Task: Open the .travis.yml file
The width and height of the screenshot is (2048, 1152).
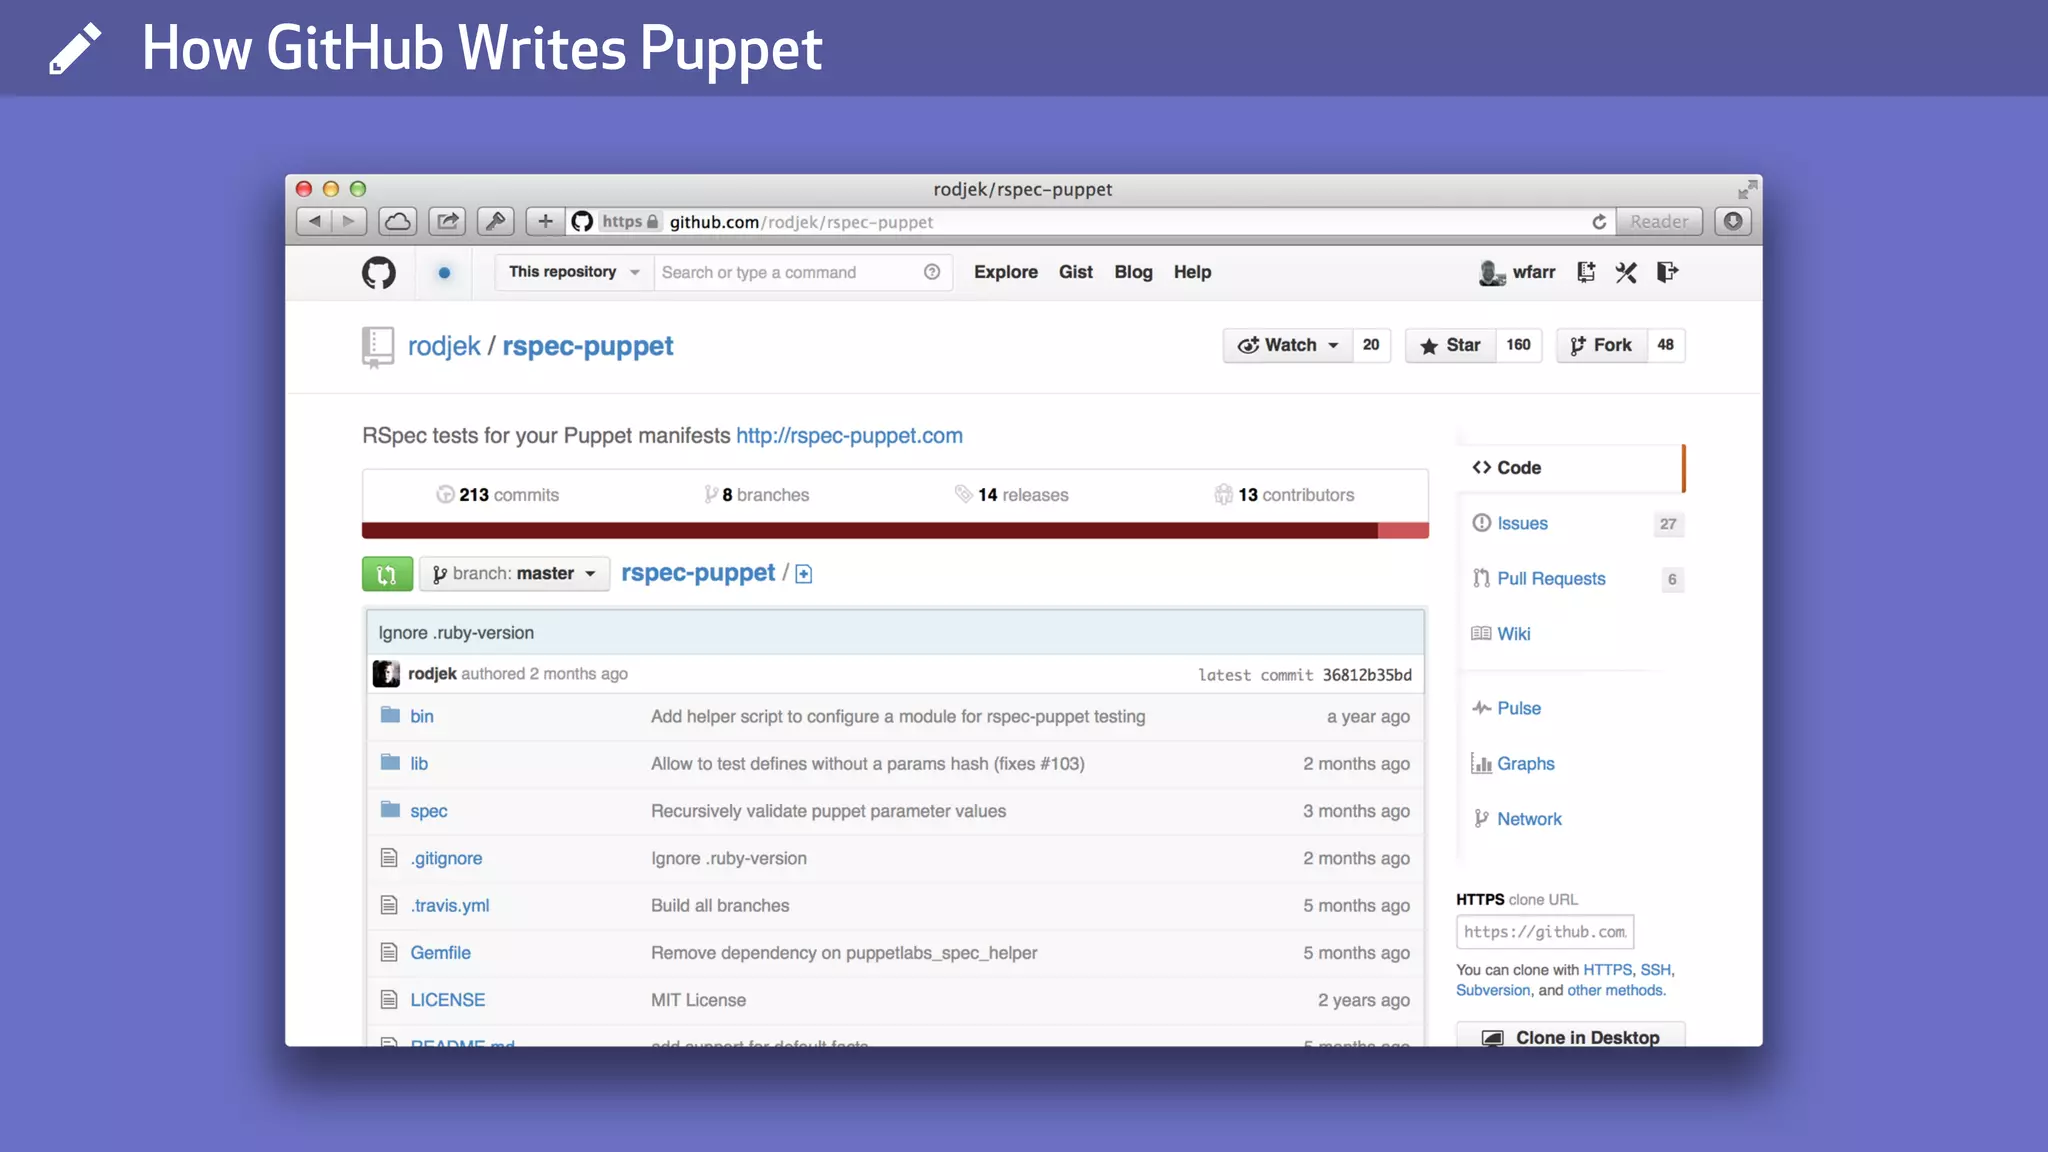Action: [x=449, y=906]
